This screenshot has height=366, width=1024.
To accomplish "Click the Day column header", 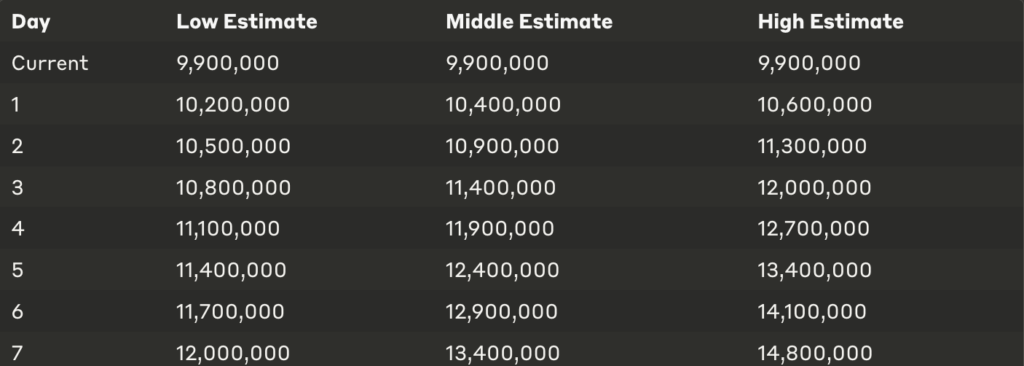I will pyautogui.click(x=31, y=22).
